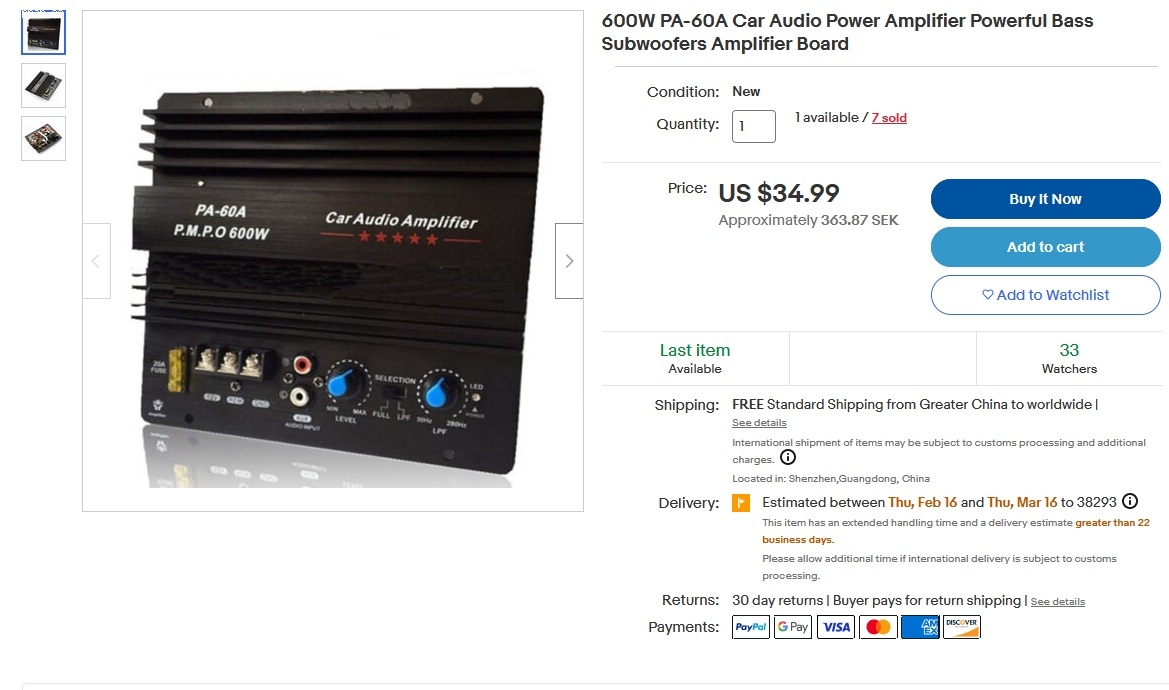The height and width of the screenshot is (690, 1169).
Task: Add item to Watchlist
Action: click(x=1045, y=295)
